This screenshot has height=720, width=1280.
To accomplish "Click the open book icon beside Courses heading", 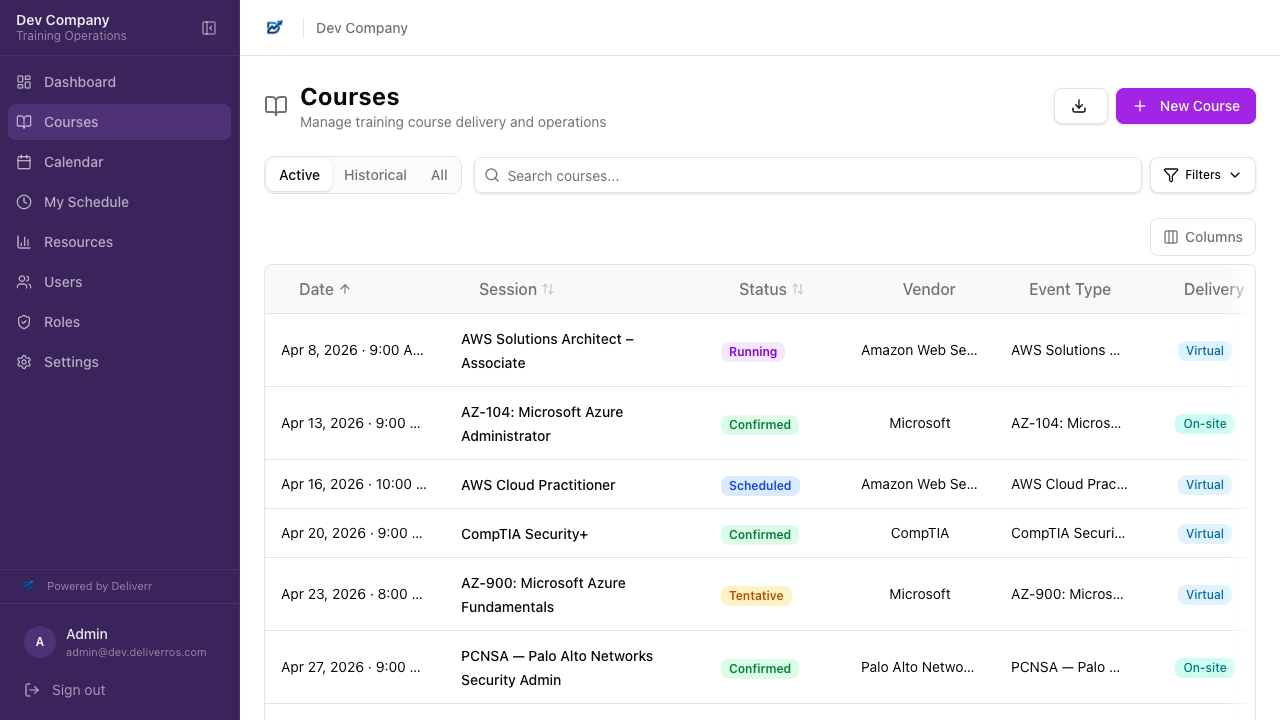I will click(276, 106).
